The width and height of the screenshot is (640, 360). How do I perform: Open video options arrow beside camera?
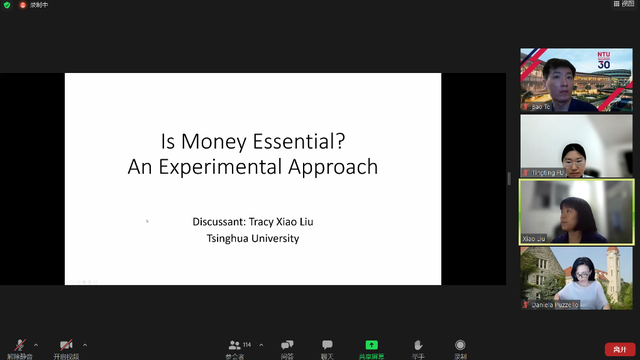click(x=85, y=345)
